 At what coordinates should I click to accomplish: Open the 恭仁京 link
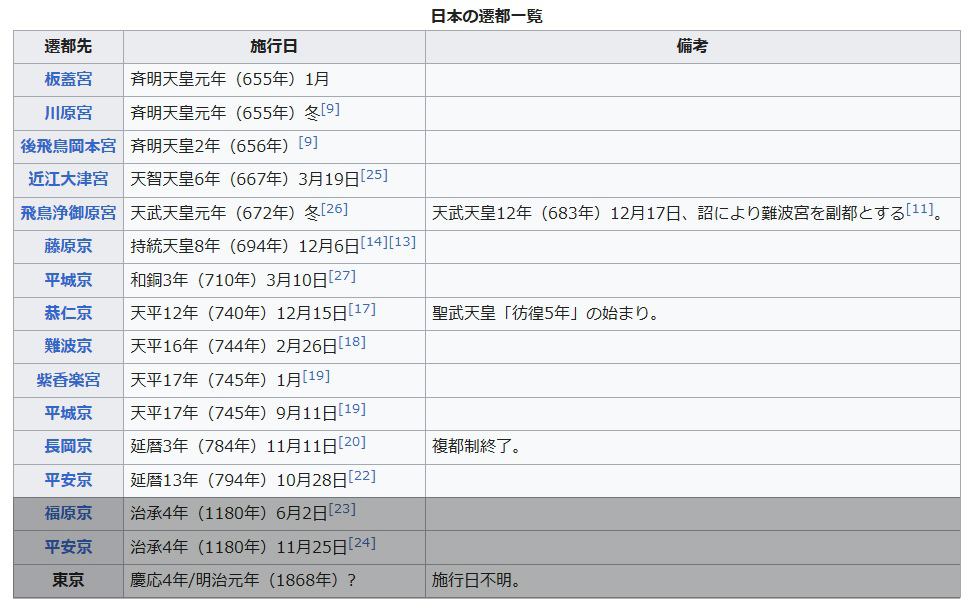click(68, 313)
